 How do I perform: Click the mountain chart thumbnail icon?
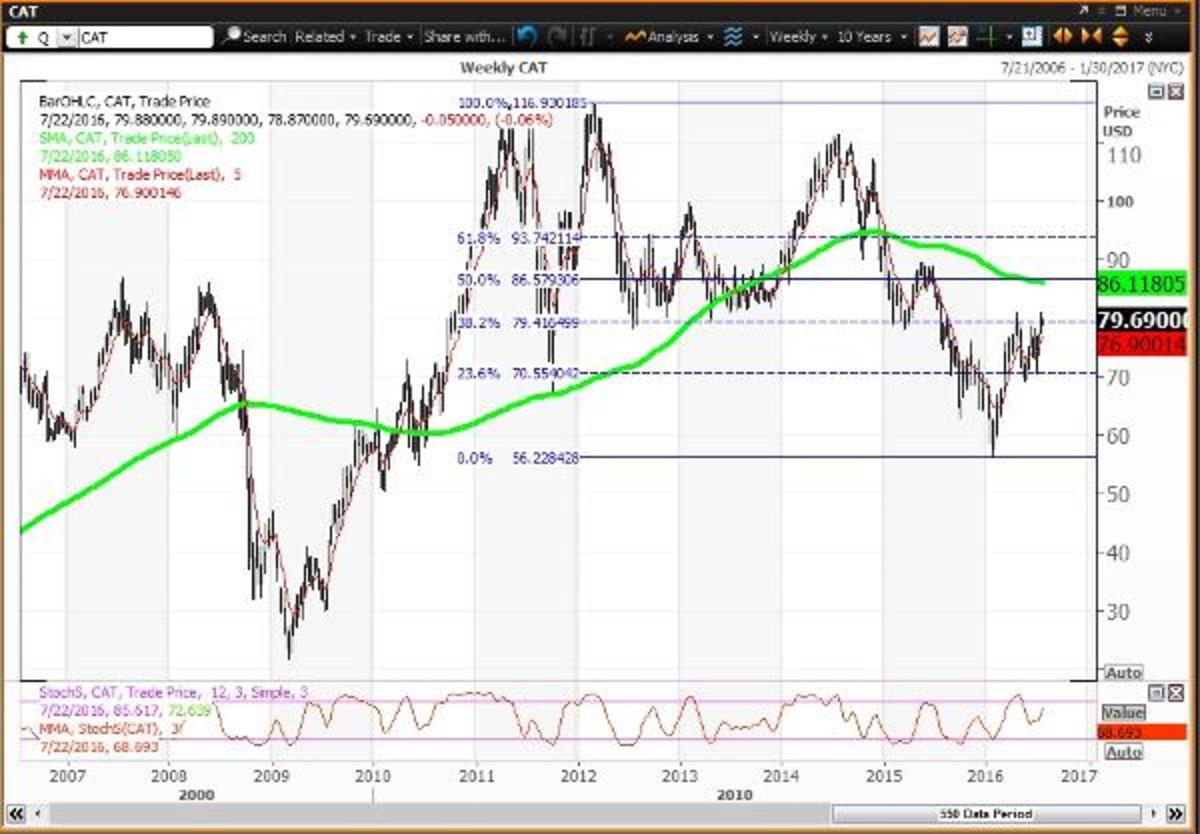tap(957, 36)
